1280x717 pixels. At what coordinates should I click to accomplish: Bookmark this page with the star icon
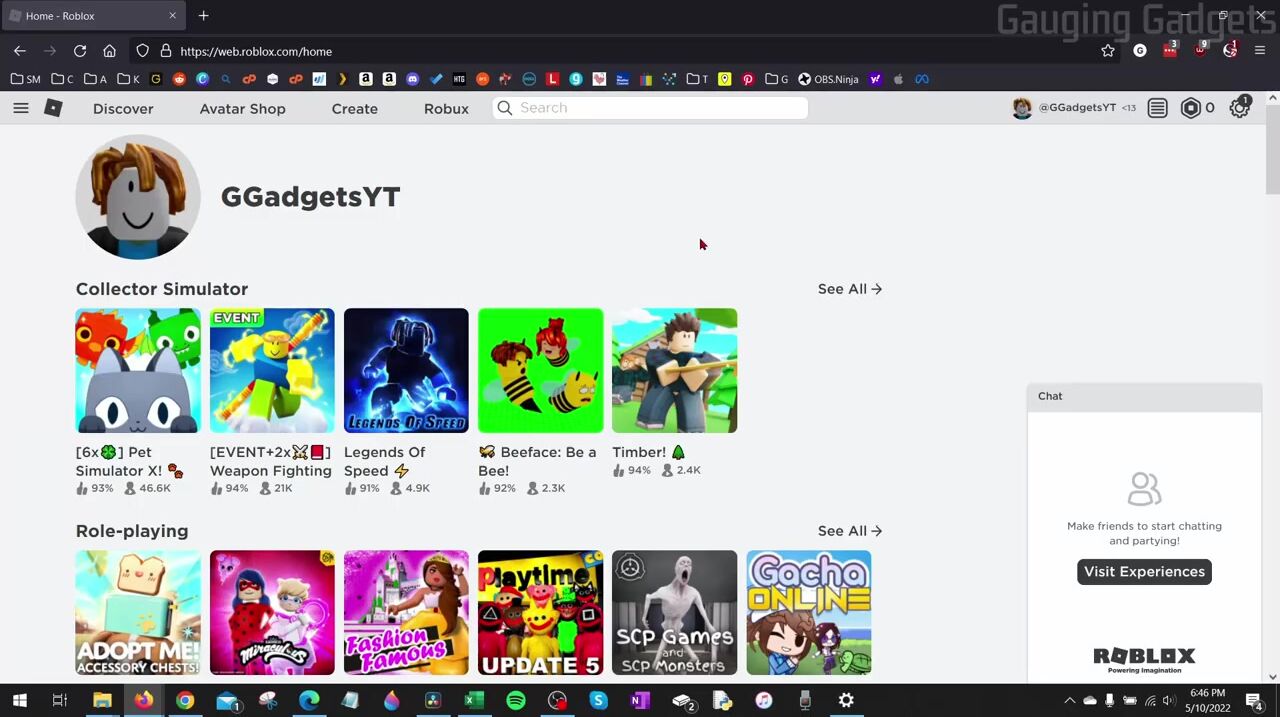pos(1107,51)
